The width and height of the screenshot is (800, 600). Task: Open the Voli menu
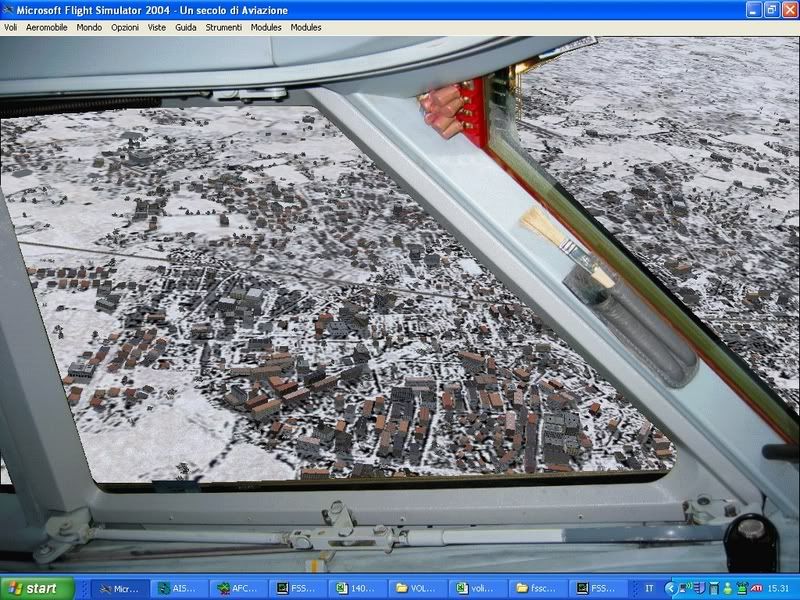(11, 28)
